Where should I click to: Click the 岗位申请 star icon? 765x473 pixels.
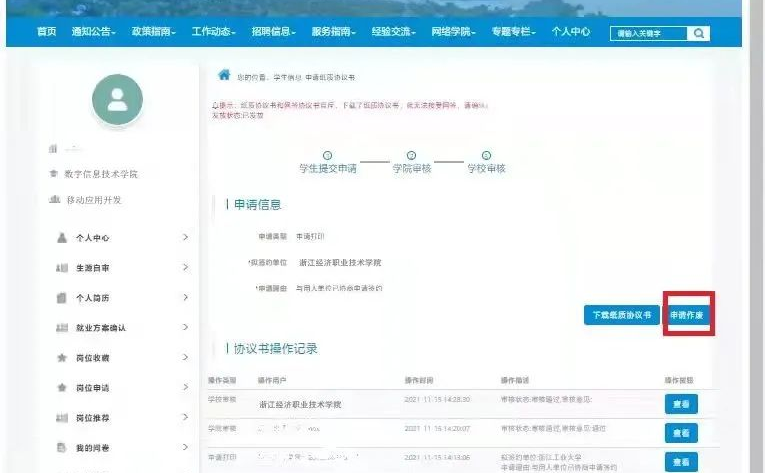[x=62, y=388]
